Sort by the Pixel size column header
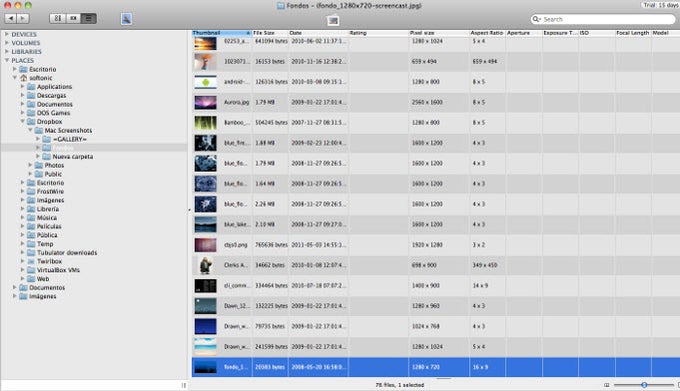Viewport: 680px width, 391px height. 439,33
